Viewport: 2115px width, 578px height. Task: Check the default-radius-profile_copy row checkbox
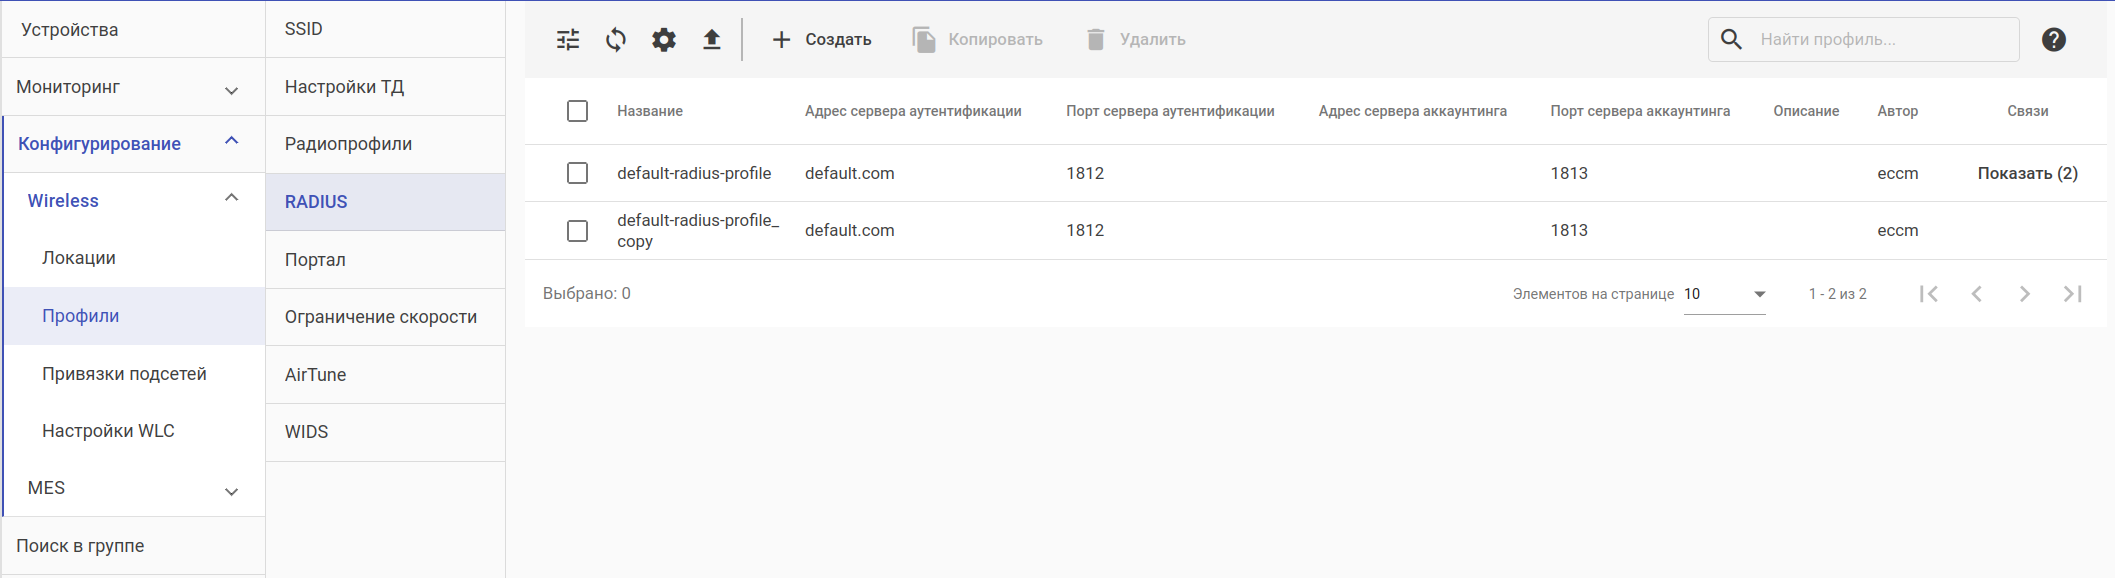(x=577, y=231)
